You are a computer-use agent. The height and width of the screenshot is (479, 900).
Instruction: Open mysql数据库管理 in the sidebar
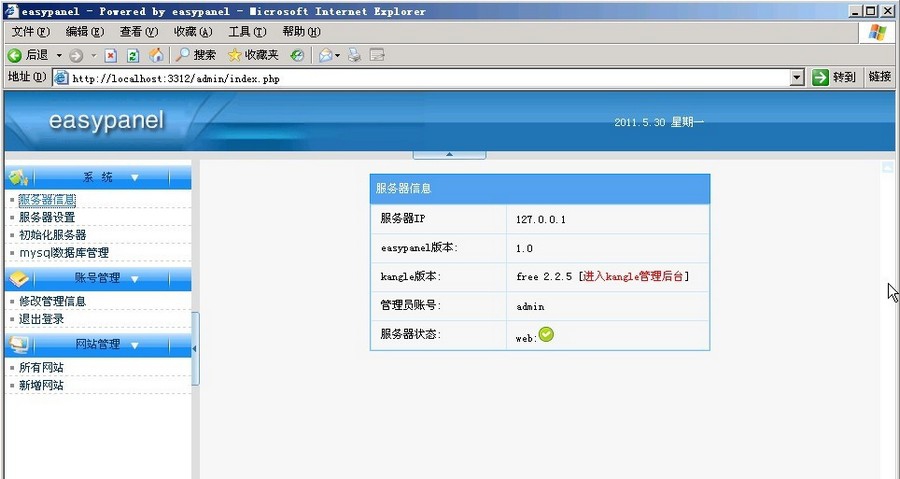pyautogui.click(x=64, y=253)
